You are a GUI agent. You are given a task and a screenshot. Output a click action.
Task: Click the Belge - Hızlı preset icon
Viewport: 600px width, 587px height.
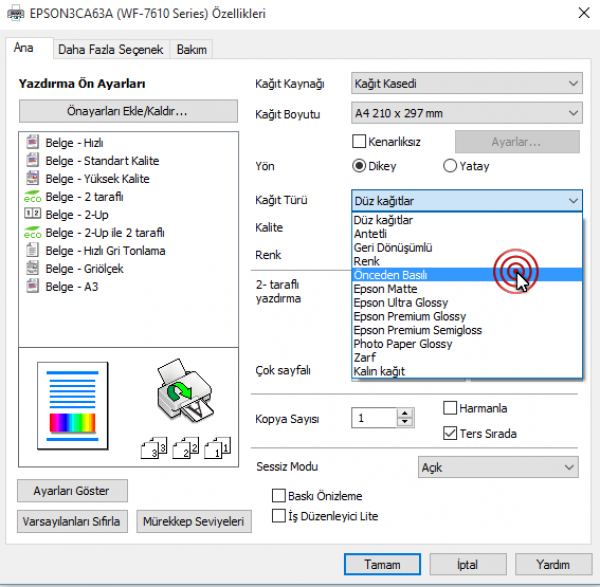click(x=33, y=142)
